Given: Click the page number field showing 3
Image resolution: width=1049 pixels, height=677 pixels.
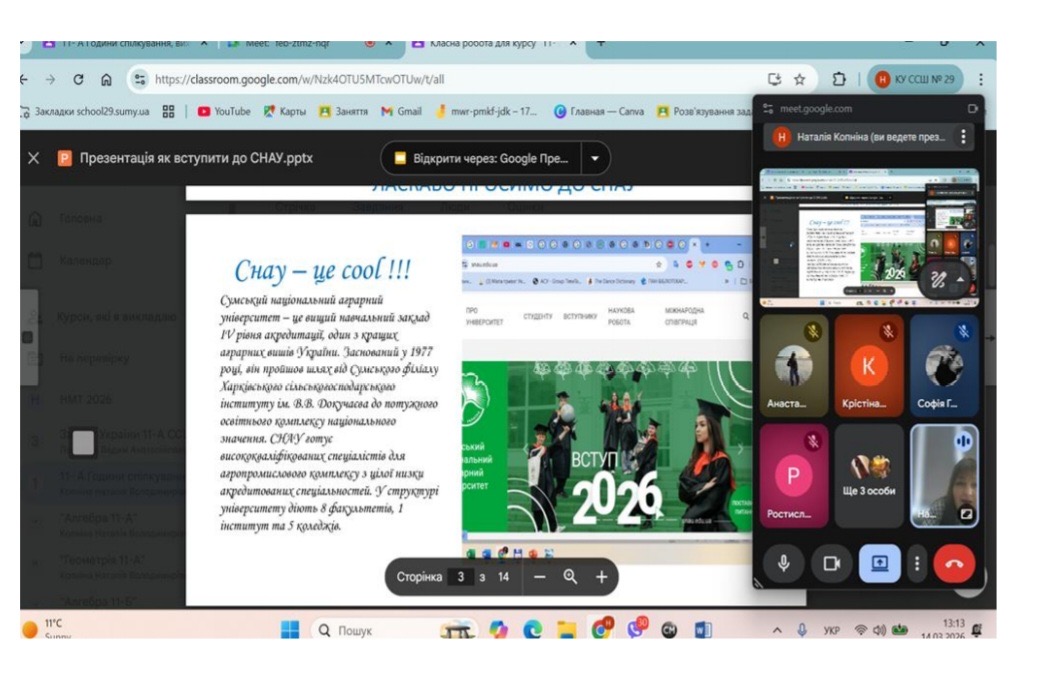Looking at the screenshot, I should [x=461, y=577].
